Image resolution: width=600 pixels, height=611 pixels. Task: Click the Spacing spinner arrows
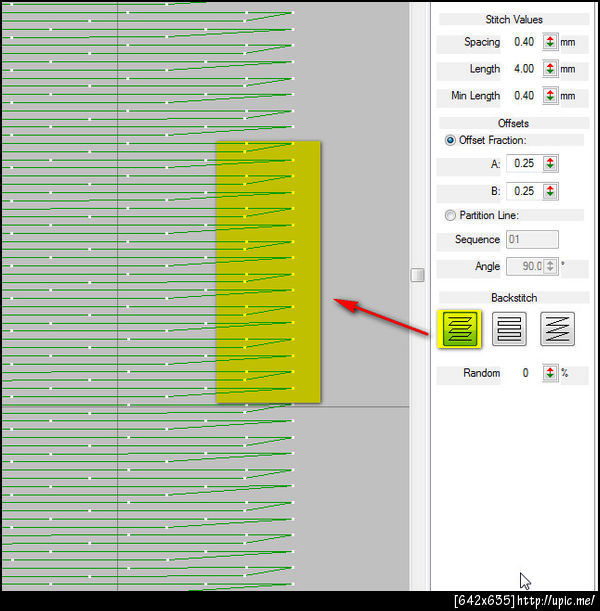[550, 42]
